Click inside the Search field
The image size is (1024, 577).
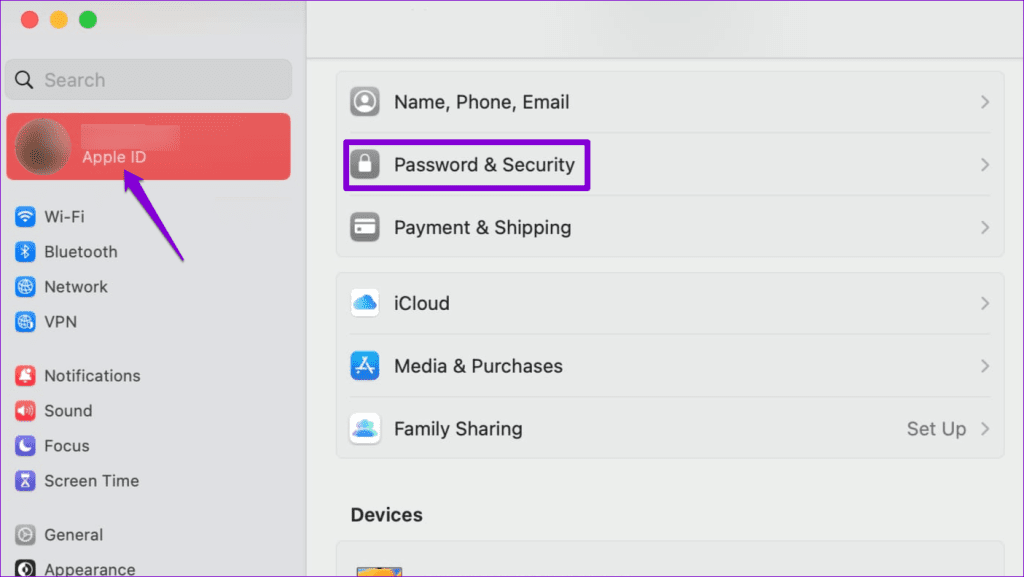pos(148,79)
